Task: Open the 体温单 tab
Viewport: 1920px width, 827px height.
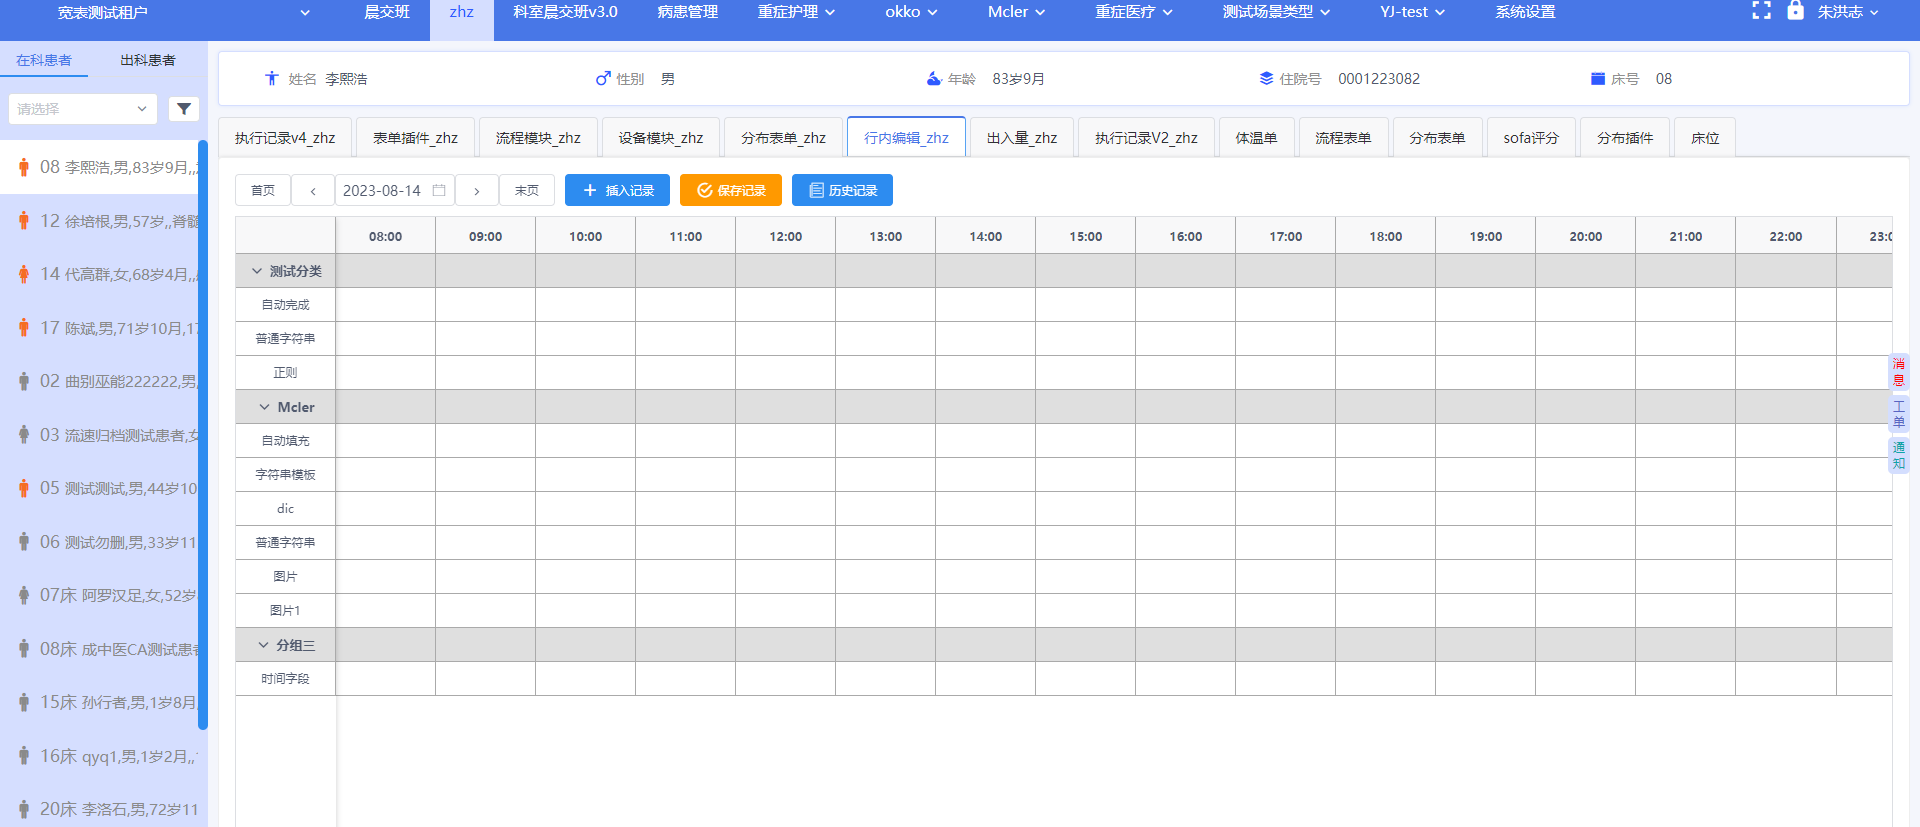Action: [1256, 138]
